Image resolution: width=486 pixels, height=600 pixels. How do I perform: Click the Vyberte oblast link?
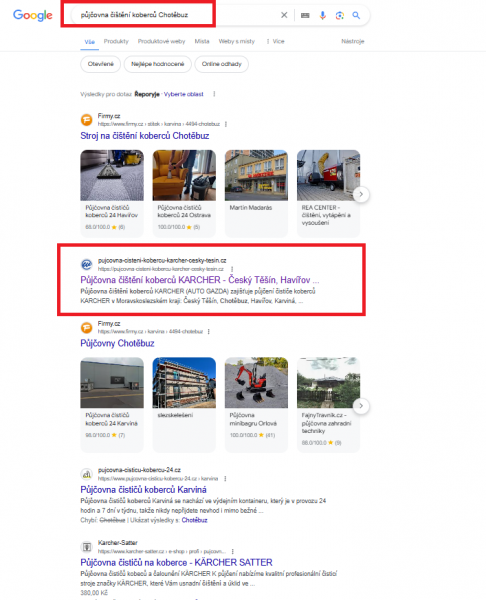(184, 94)
